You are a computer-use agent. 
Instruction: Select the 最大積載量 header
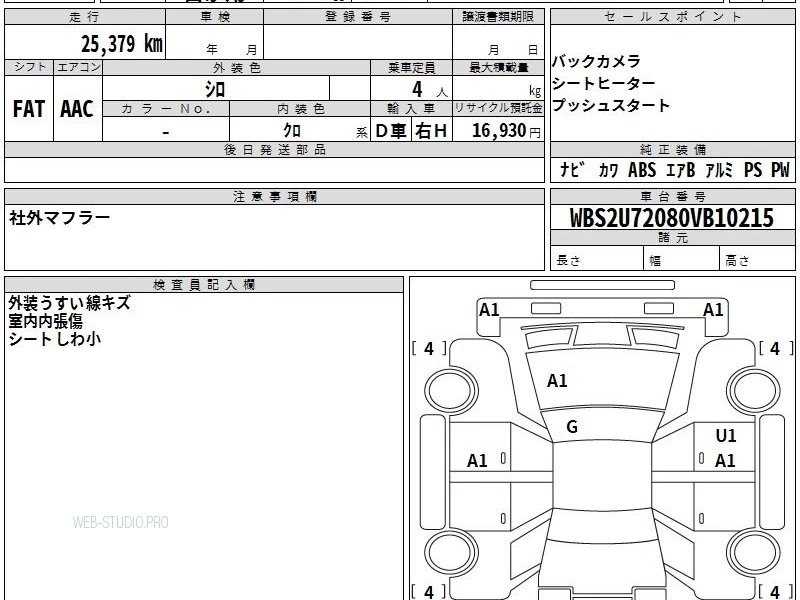click(498, 68)
